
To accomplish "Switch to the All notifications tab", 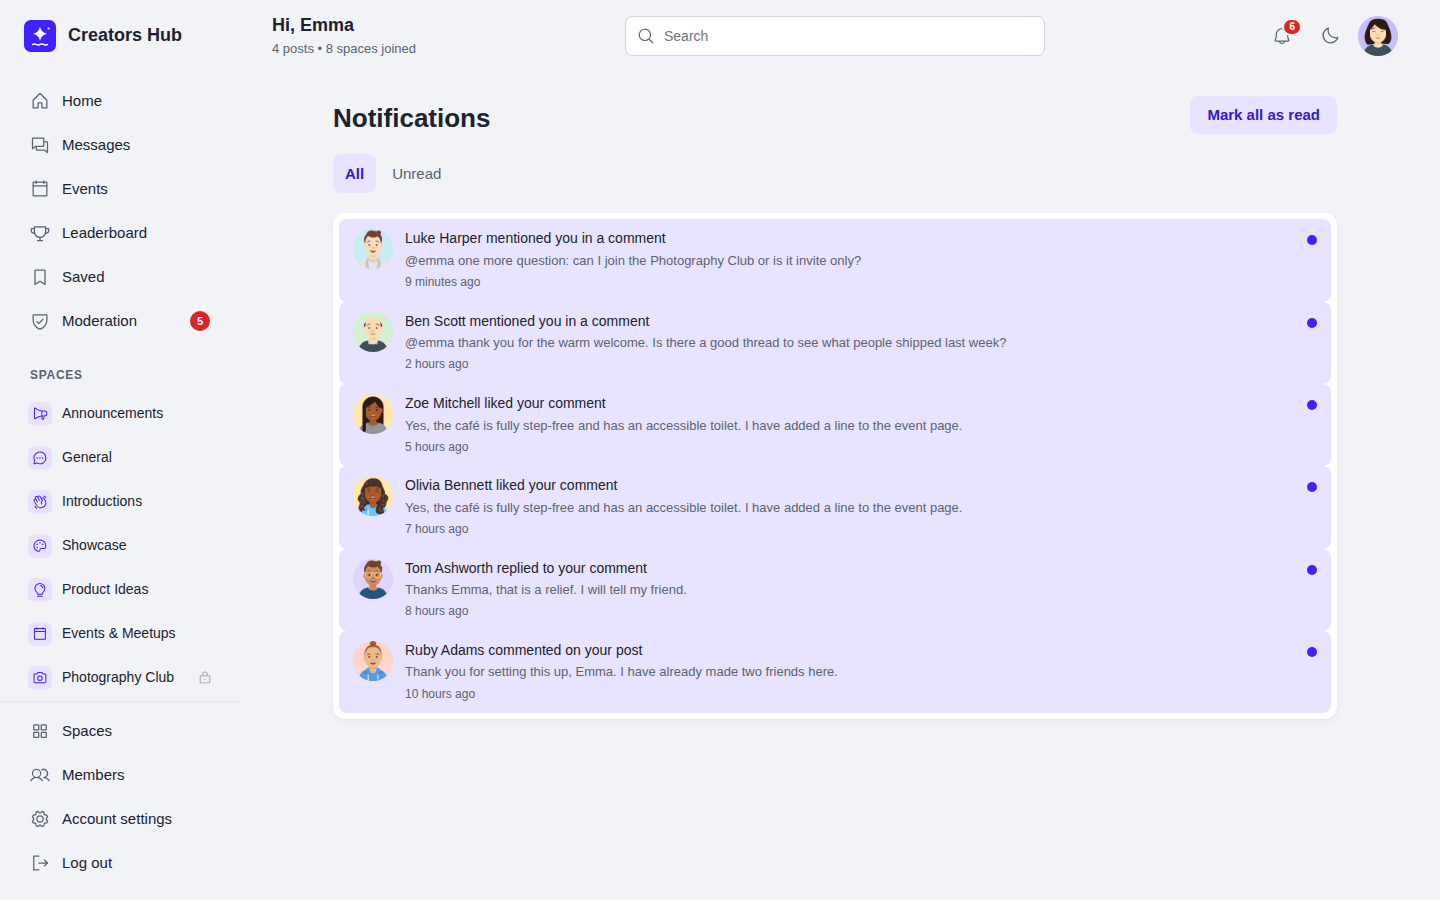I will pos(354,174).
